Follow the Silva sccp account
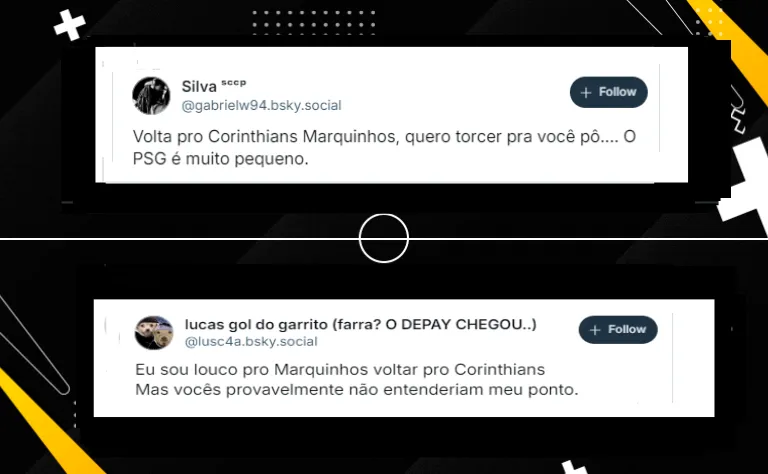 point(609,92)
